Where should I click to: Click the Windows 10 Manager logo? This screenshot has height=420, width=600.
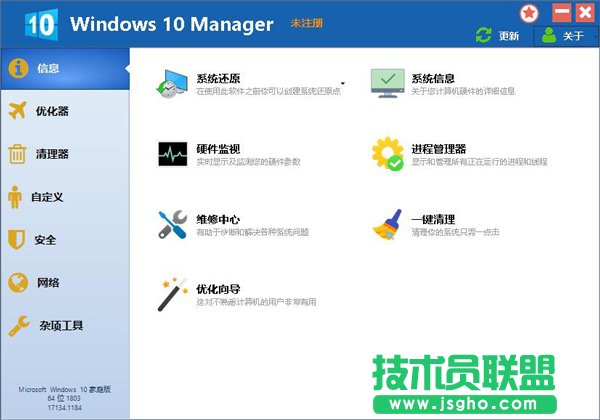click(x=41, y=24)
